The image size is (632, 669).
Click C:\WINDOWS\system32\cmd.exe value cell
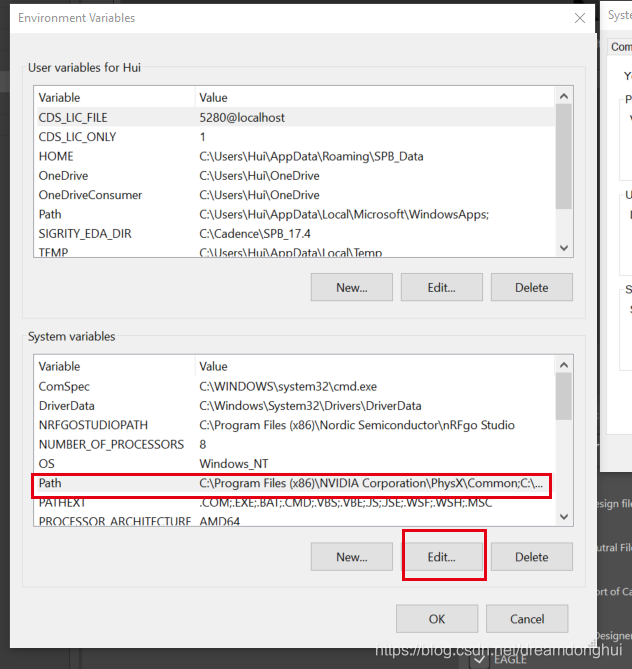[x=288, y=386]
